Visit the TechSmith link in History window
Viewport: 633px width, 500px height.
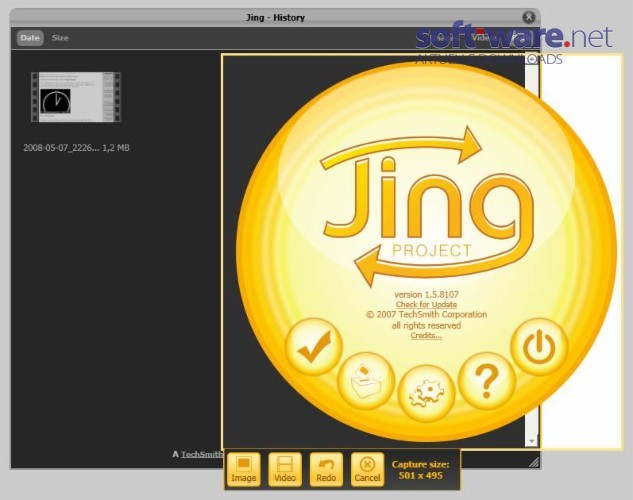pos(201,454)
